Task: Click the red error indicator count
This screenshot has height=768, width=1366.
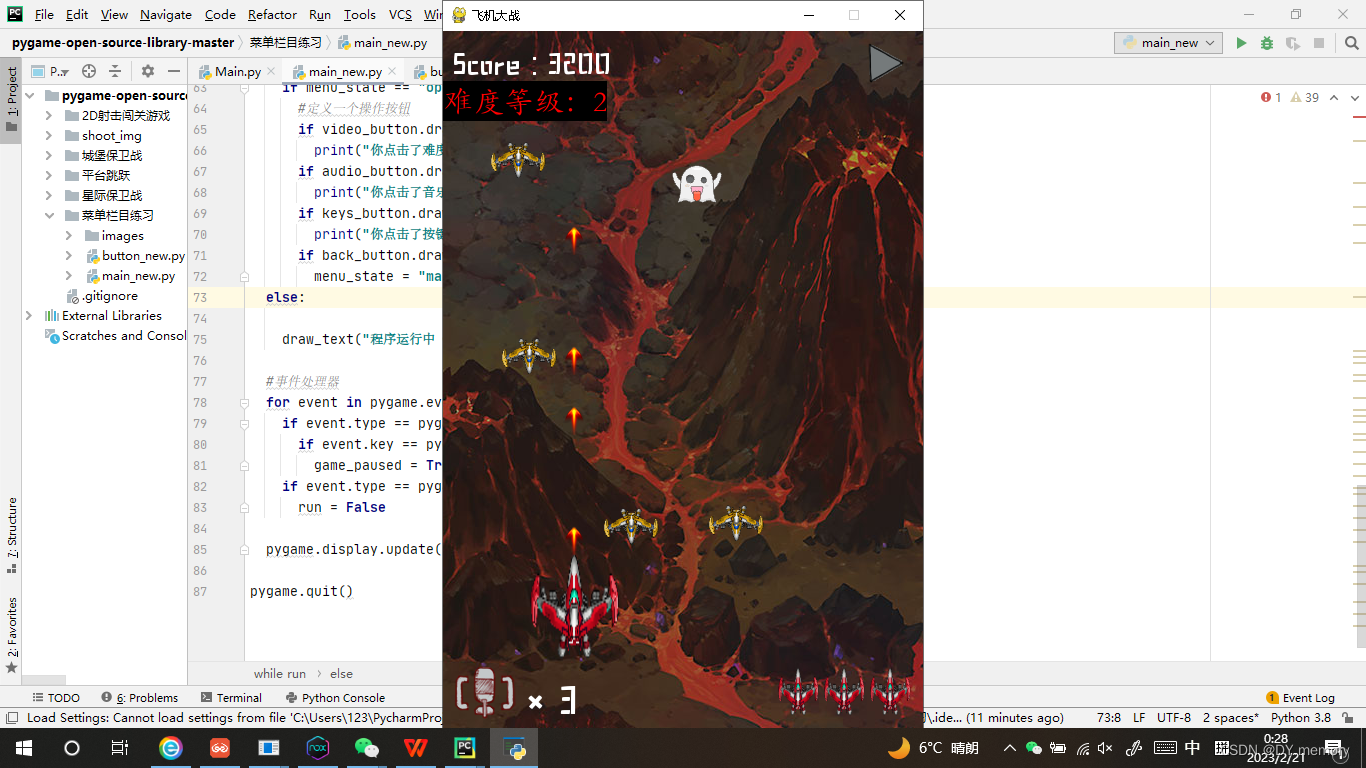Action: click(x=1271, y=97)
